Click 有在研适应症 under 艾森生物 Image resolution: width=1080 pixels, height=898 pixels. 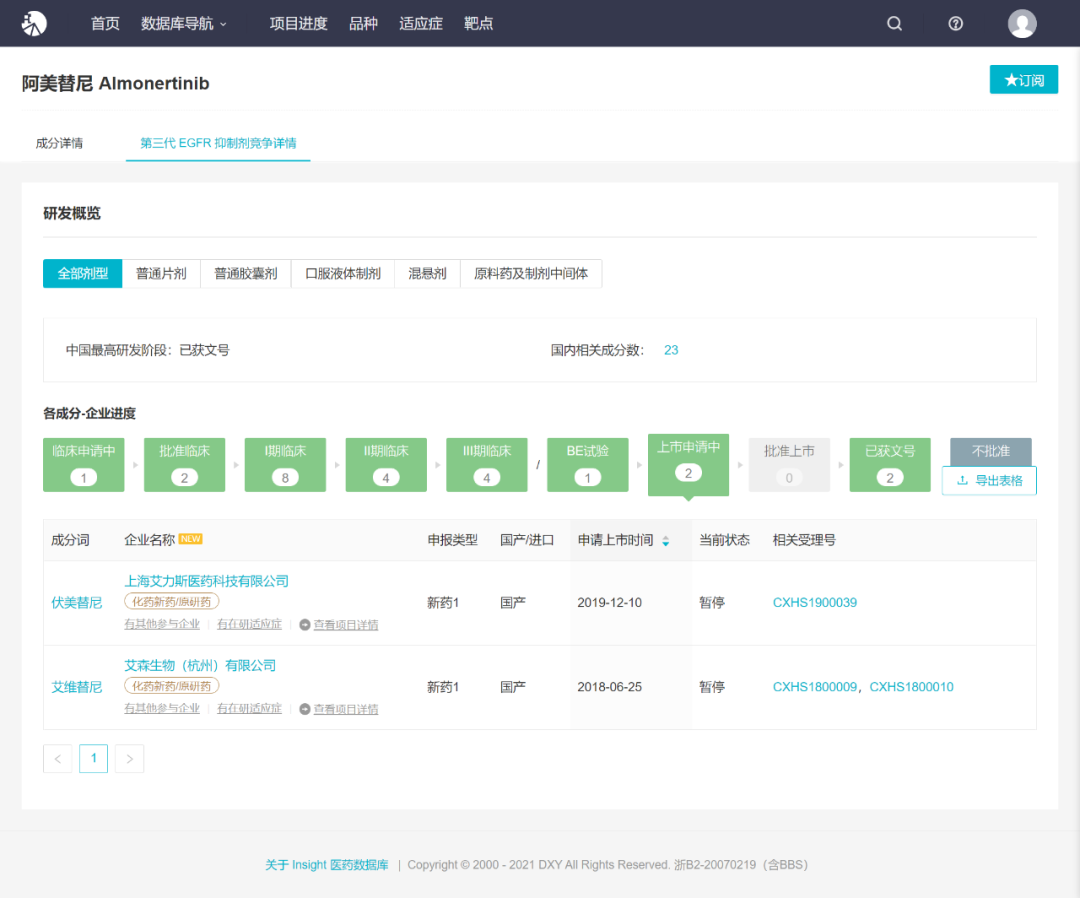(x=249, y=709)
